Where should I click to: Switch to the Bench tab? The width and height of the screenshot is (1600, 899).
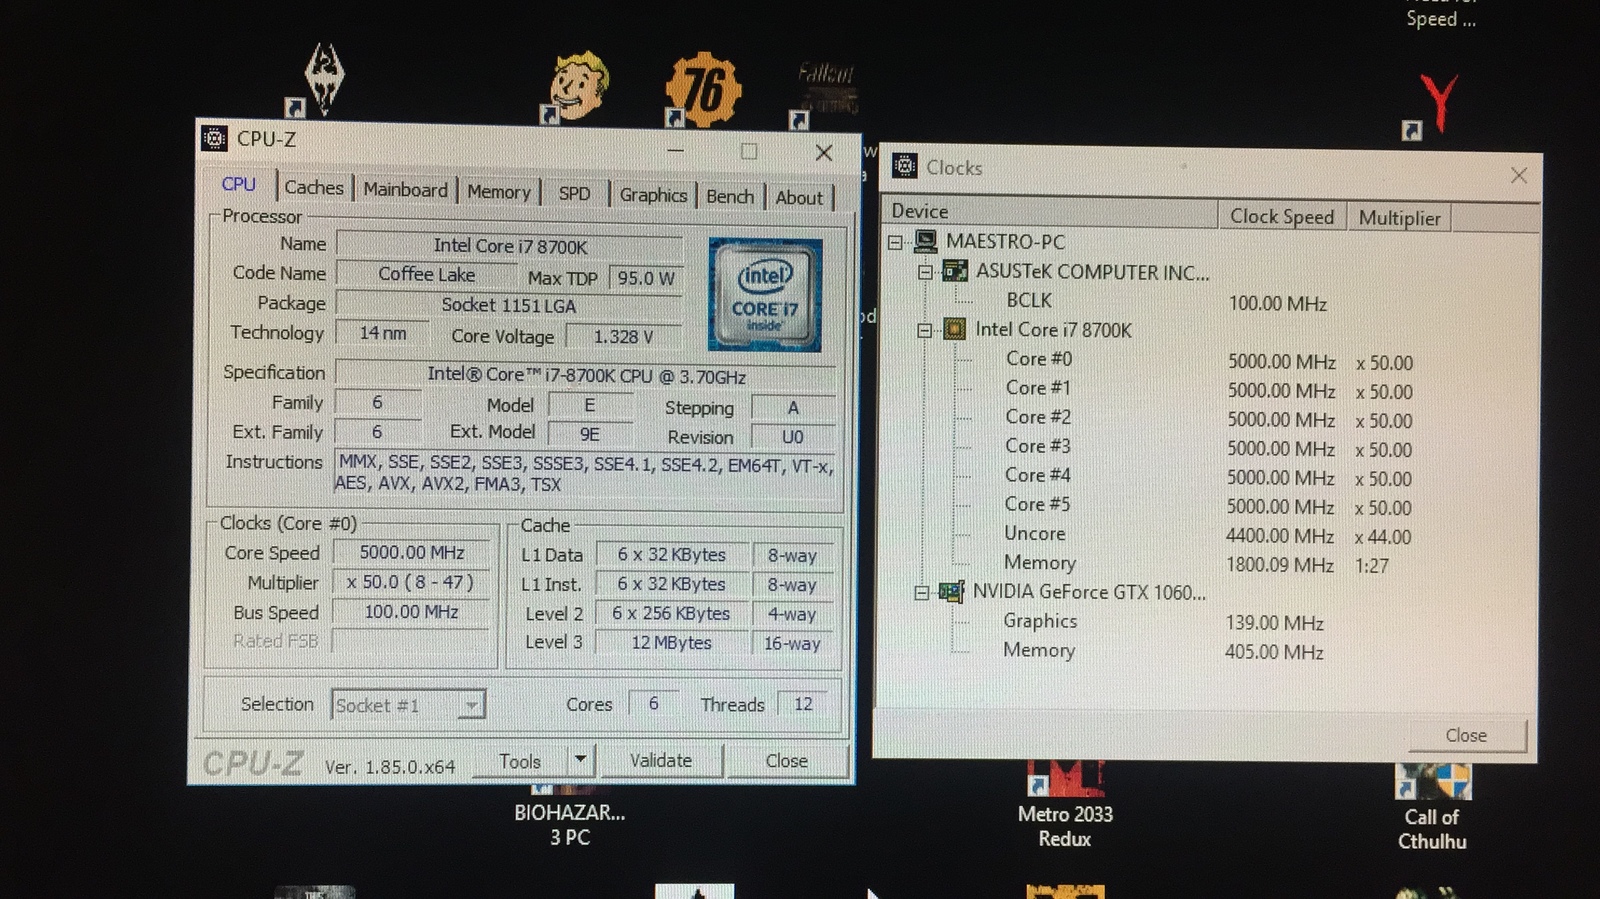click(730, 197)
